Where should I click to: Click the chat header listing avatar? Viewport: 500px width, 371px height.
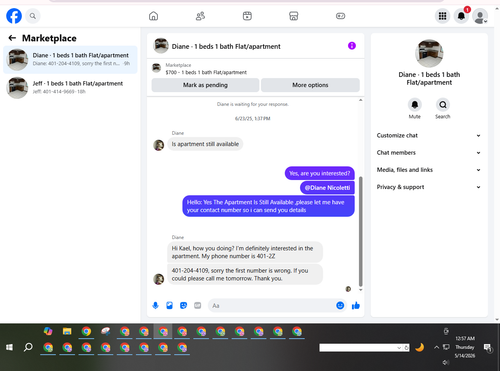161,46
